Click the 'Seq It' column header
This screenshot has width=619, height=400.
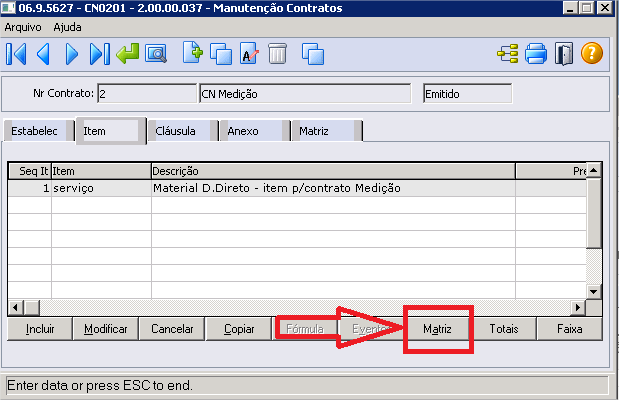pyautogui.click(x=30, y=171)
